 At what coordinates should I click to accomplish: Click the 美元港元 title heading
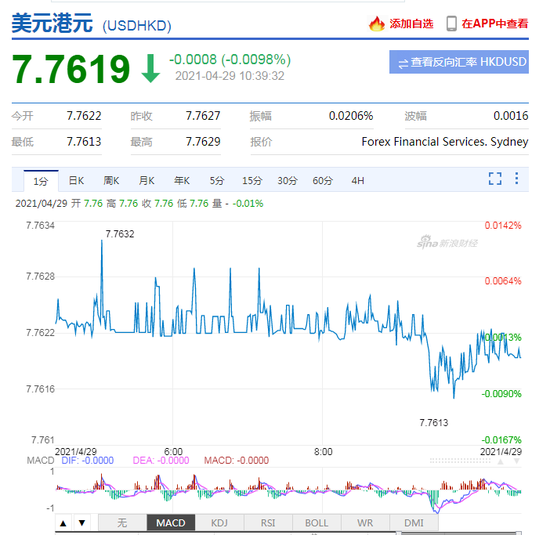coord(52,24)
